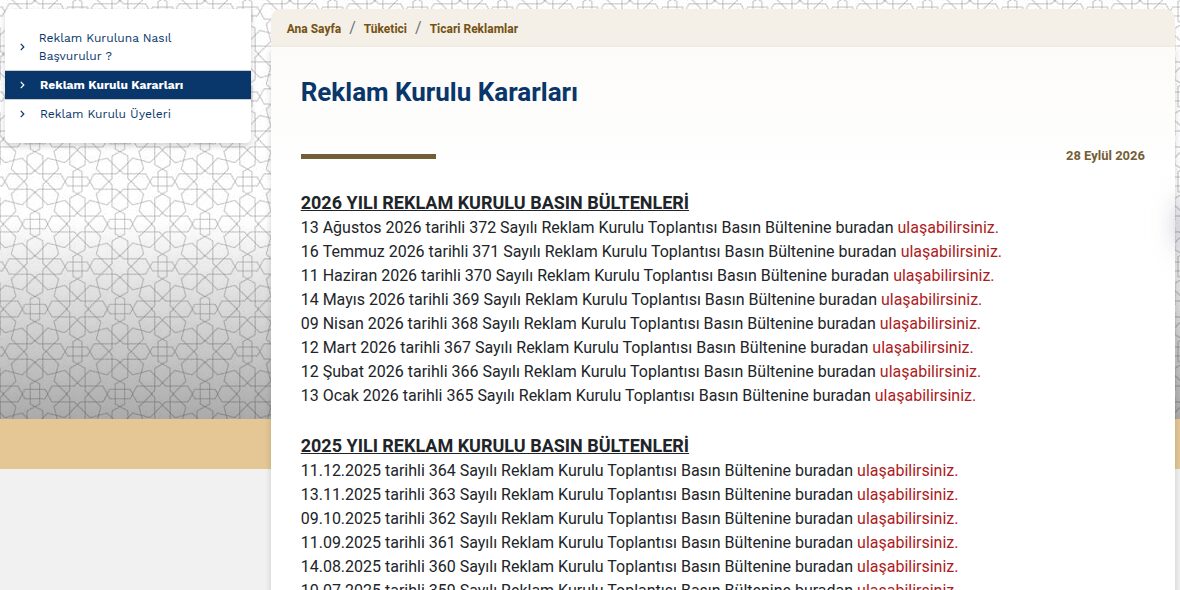Click '2025 YILI REKLAM KURULU BASIN BÜLTENLERİ' heading
The width and height of the screenshot is (1180, 590).
click(494, 446)
